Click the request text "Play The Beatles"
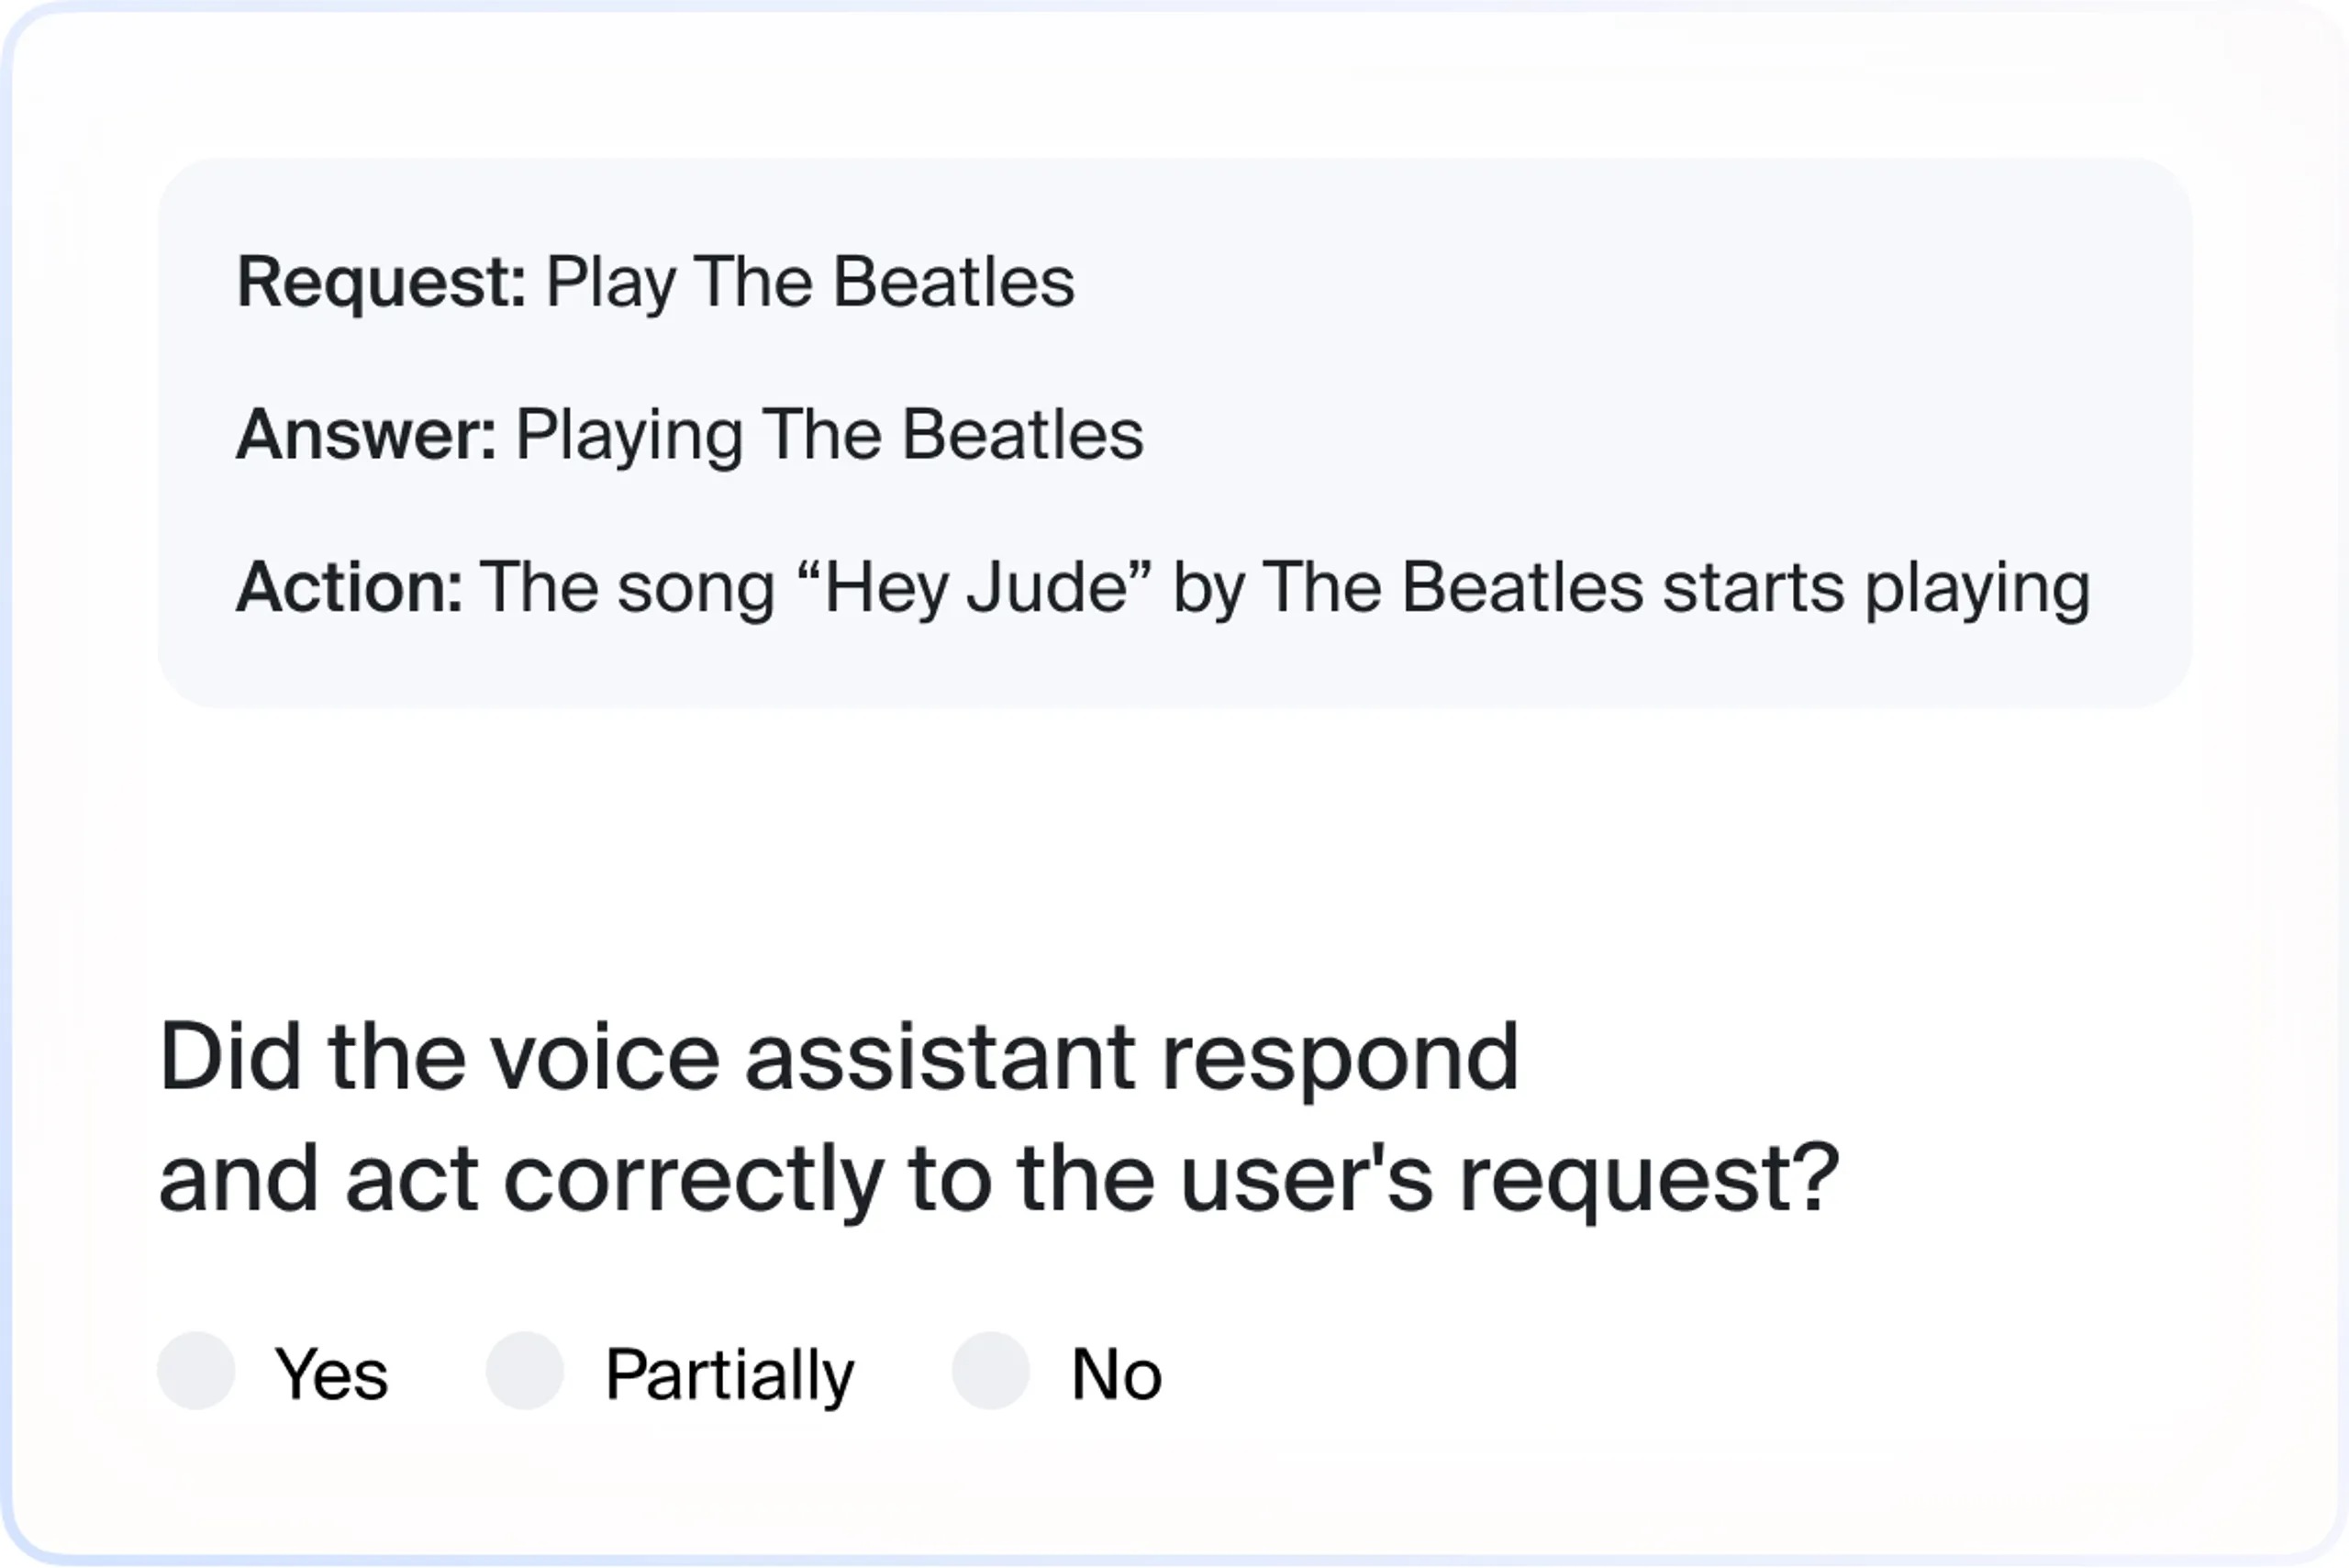The height and width of the screenshot is (1568, 2349). coord(810,284)
